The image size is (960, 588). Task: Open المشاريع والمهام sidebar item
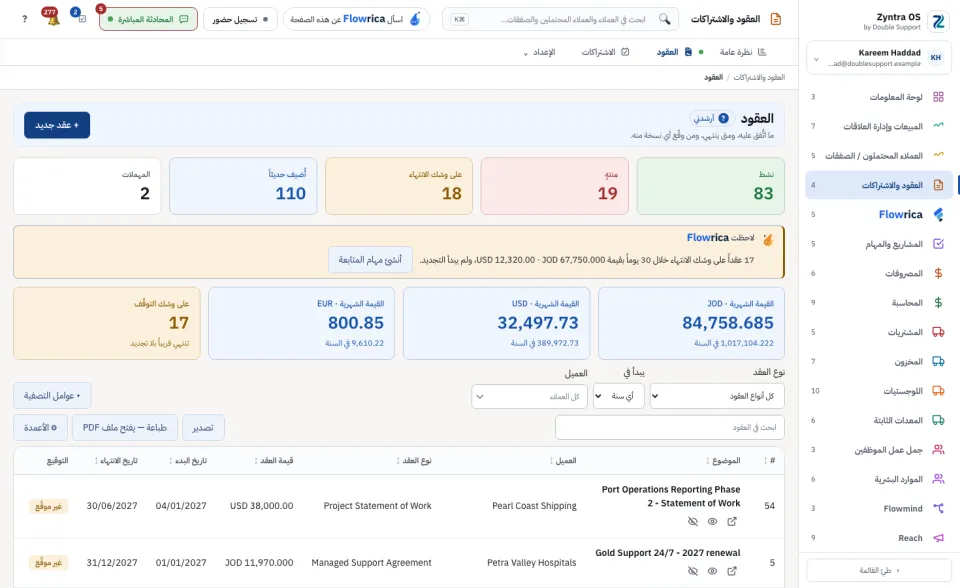[x=879, y=244]
